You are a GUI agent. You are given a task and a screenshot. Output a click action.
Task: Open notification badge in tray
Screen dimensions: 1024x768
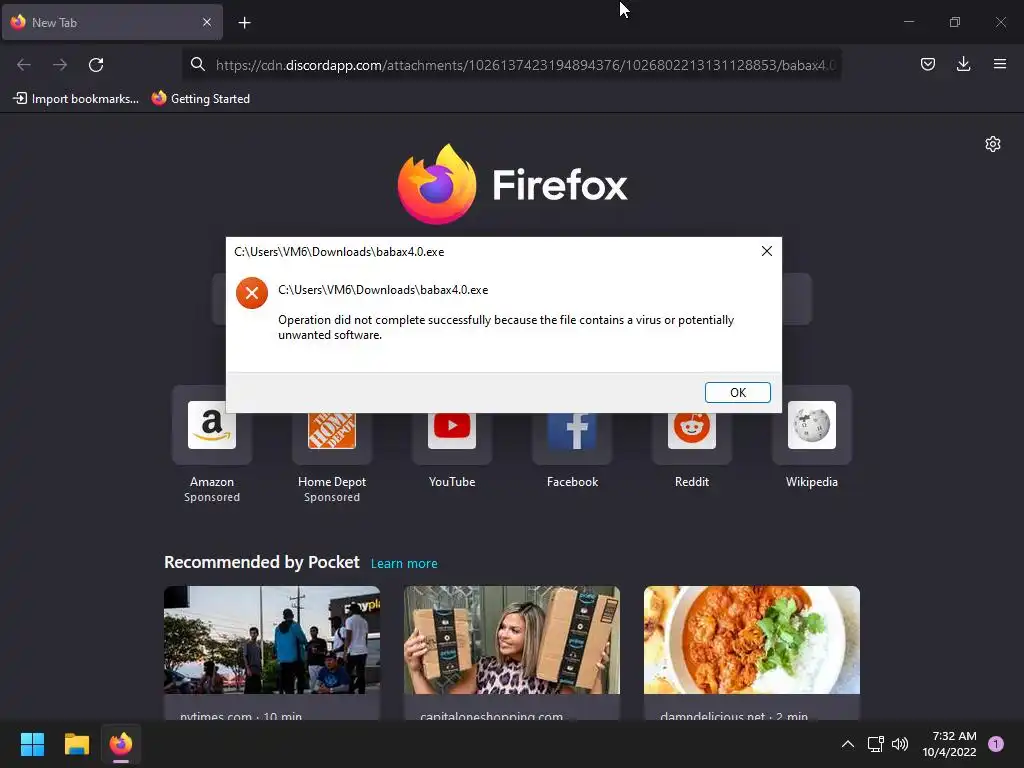pyautogui.click(x=996, y=744)
